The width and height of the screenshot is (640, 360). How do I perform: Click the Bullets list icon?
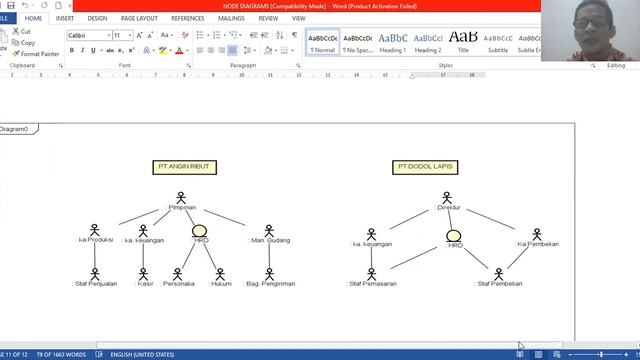[x=200, y=36]
